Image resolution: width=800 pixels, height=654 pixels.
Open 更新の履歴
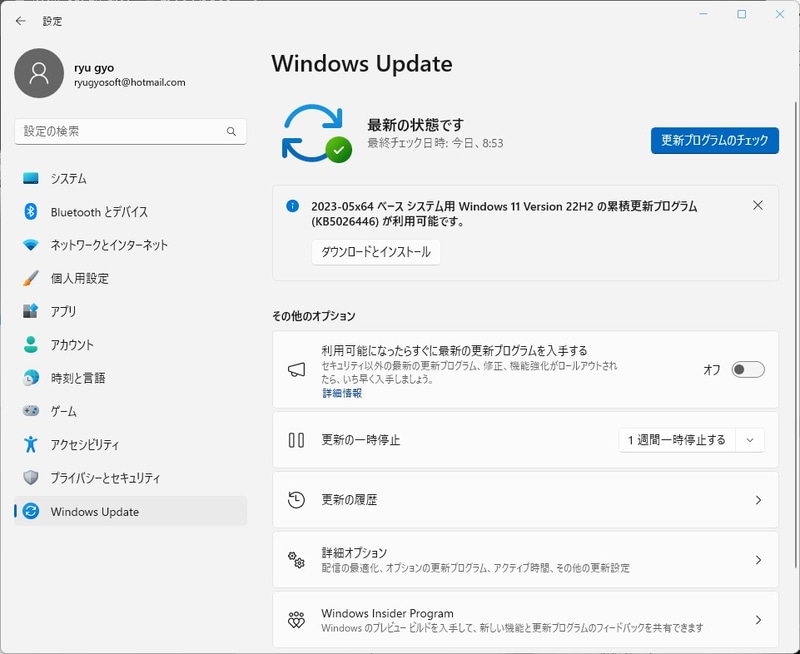(x=526, y=500)
